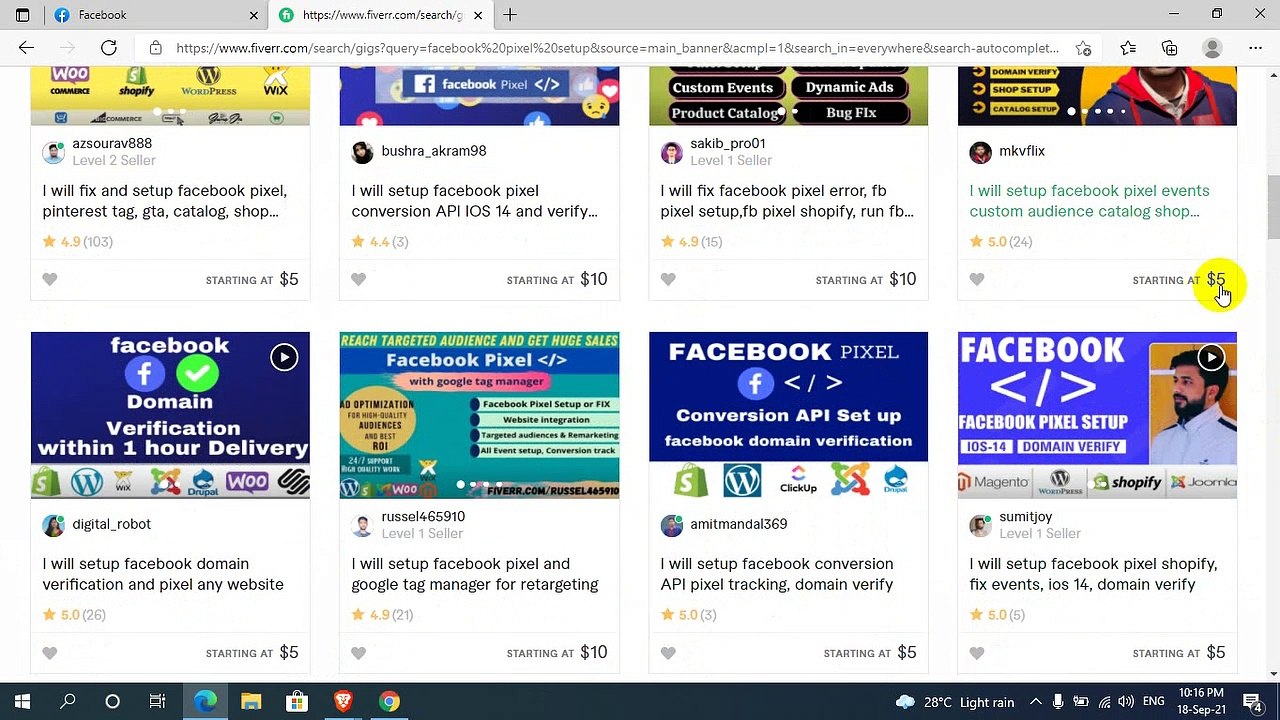
Task: Favorite the sakib_pro01 gig with heart
Action: point(668,280)
